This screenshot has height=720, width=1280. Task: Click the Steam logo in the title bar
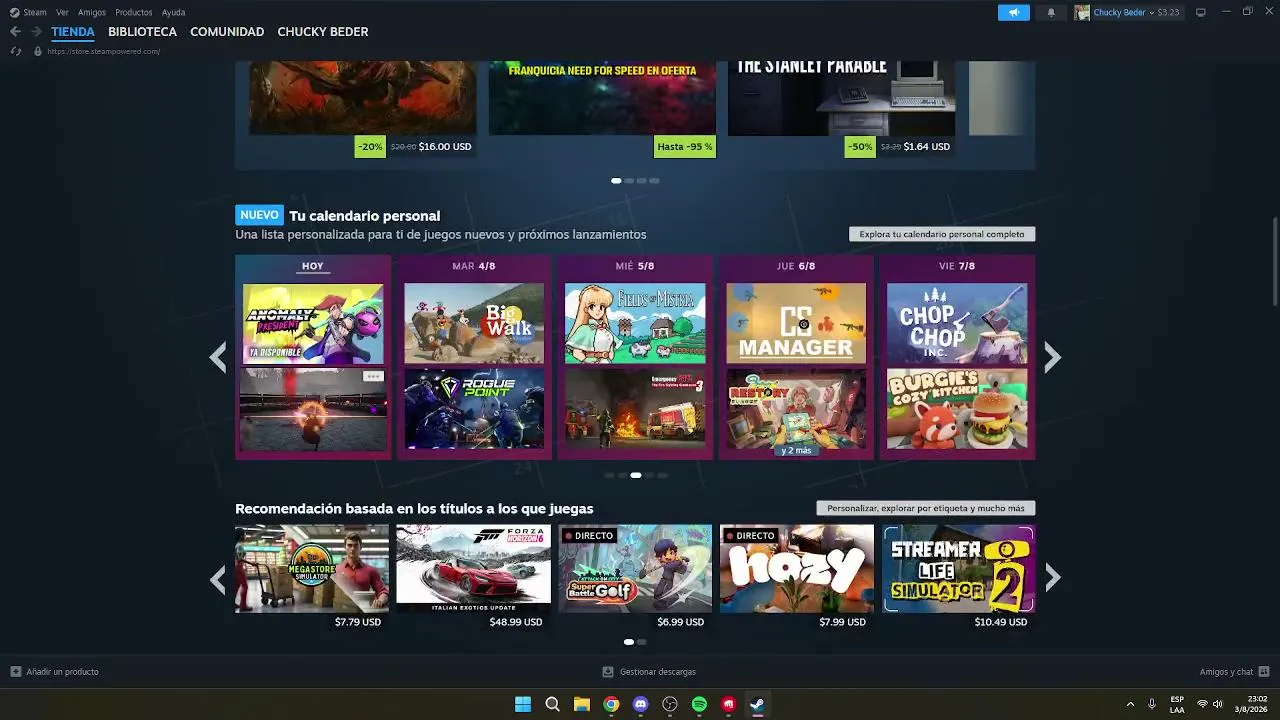pyautogui.click(x=14, y=12)
